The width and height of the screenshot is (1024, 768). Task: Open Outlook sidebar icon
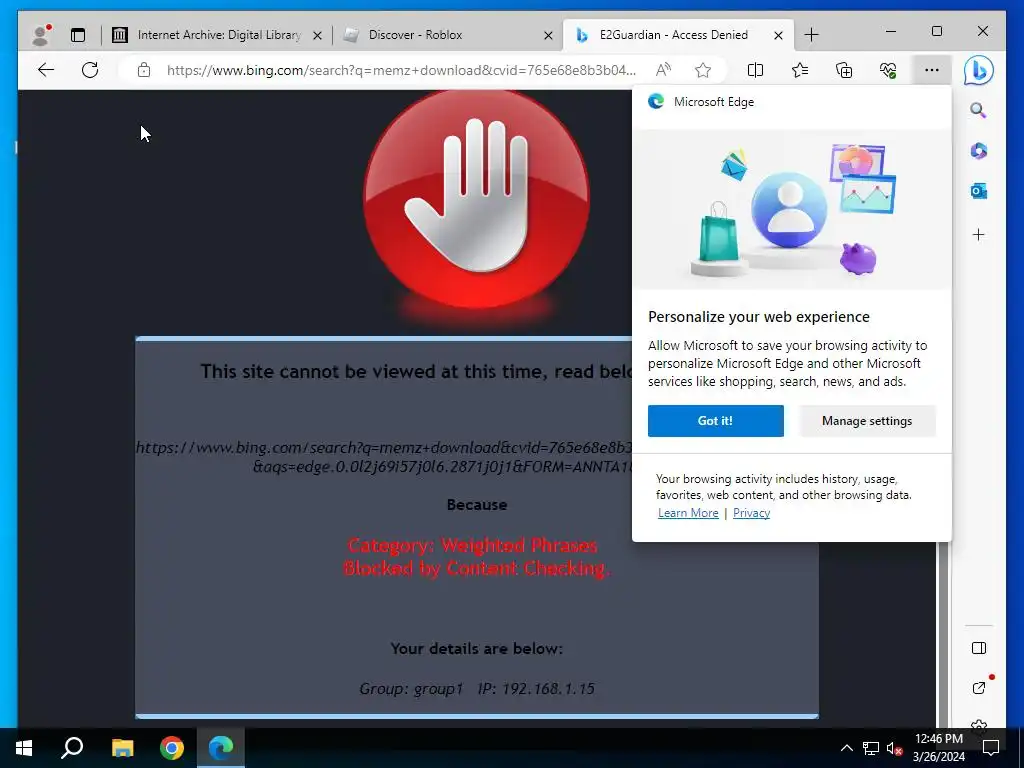978,191
